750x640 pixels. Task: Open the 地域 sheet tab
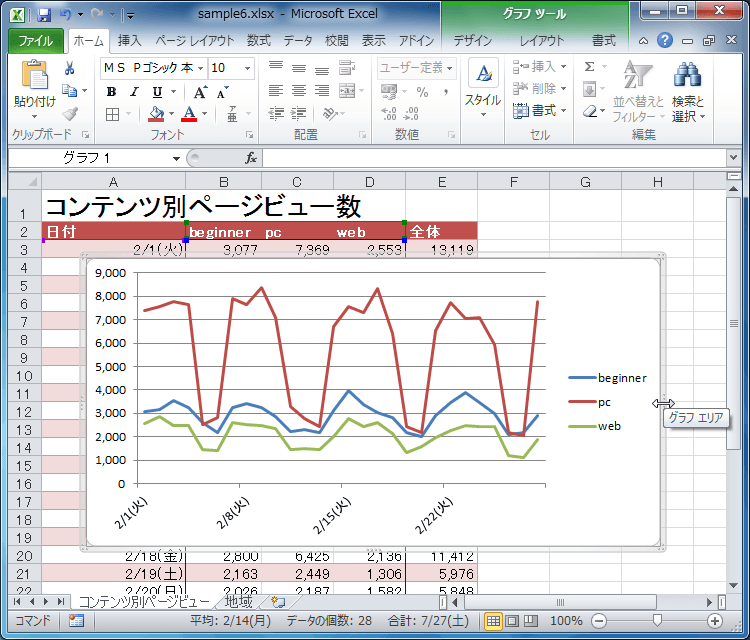[x=238, y=602]
